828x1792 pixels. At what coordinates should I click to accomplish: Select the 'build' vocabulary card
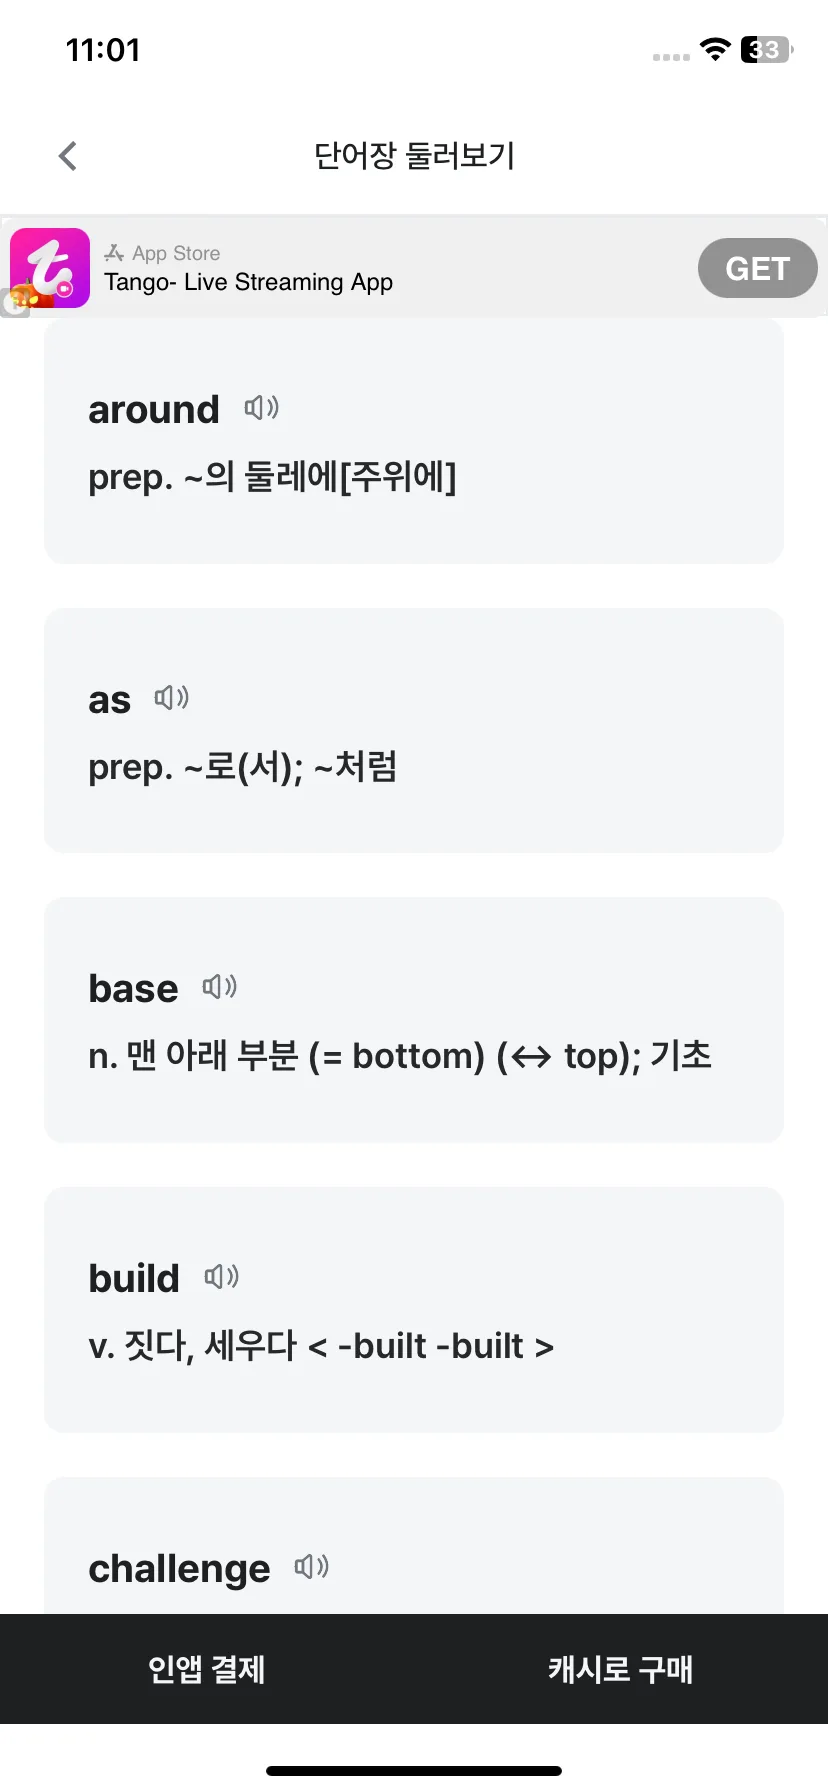pyautogui.click(x=414, y=1310)
